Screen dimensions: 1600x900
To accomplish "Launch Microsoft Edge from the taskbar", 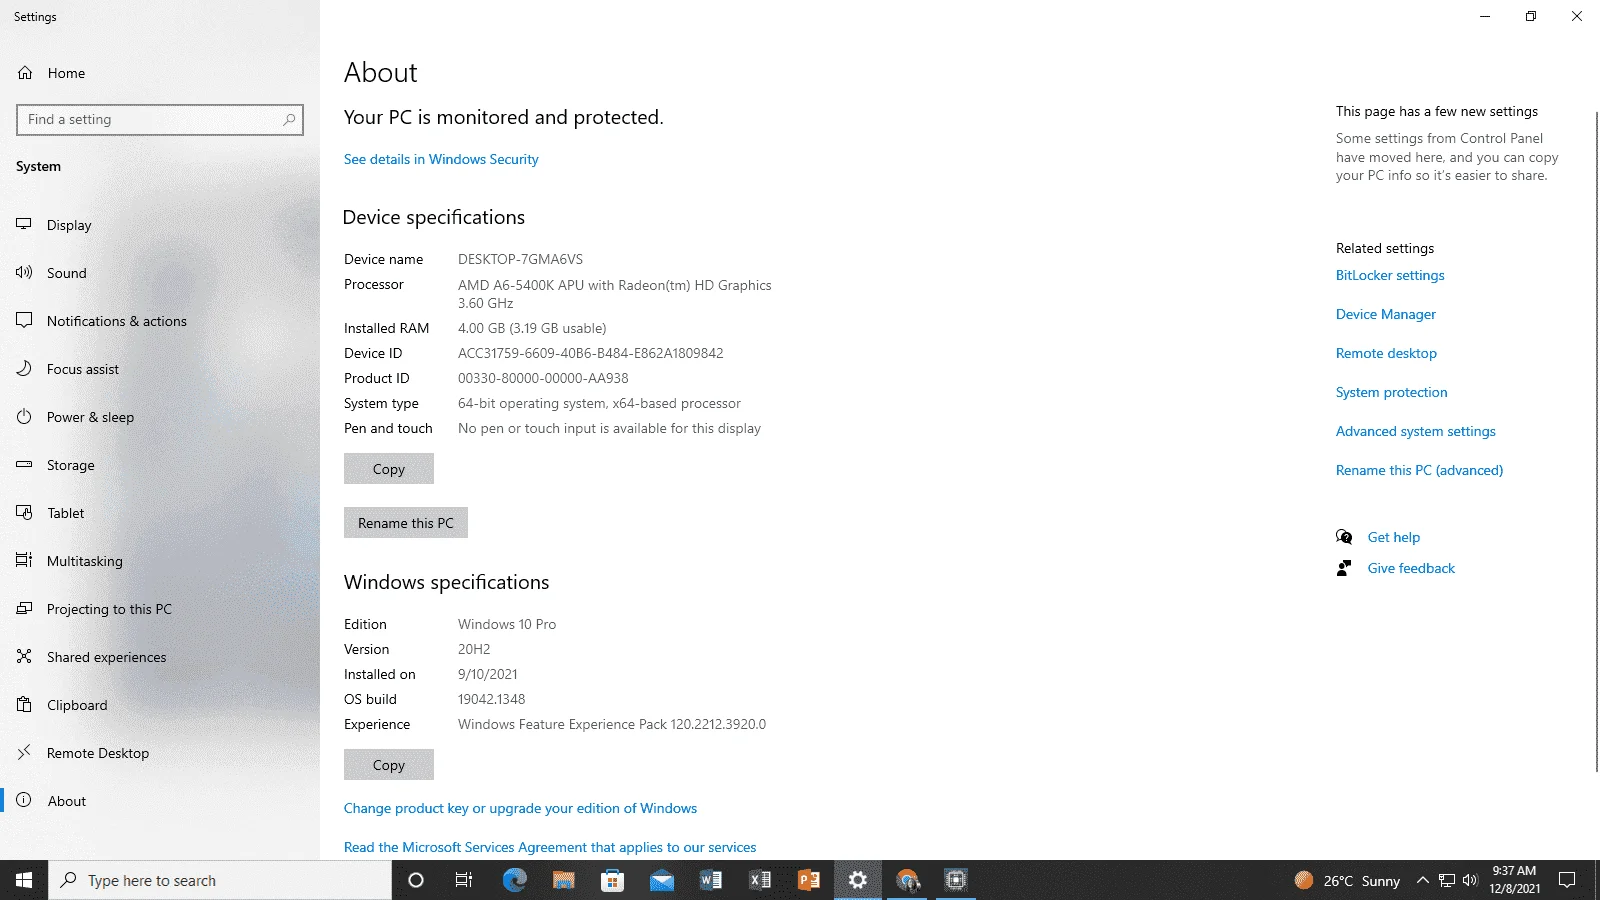I will [514, 880].
